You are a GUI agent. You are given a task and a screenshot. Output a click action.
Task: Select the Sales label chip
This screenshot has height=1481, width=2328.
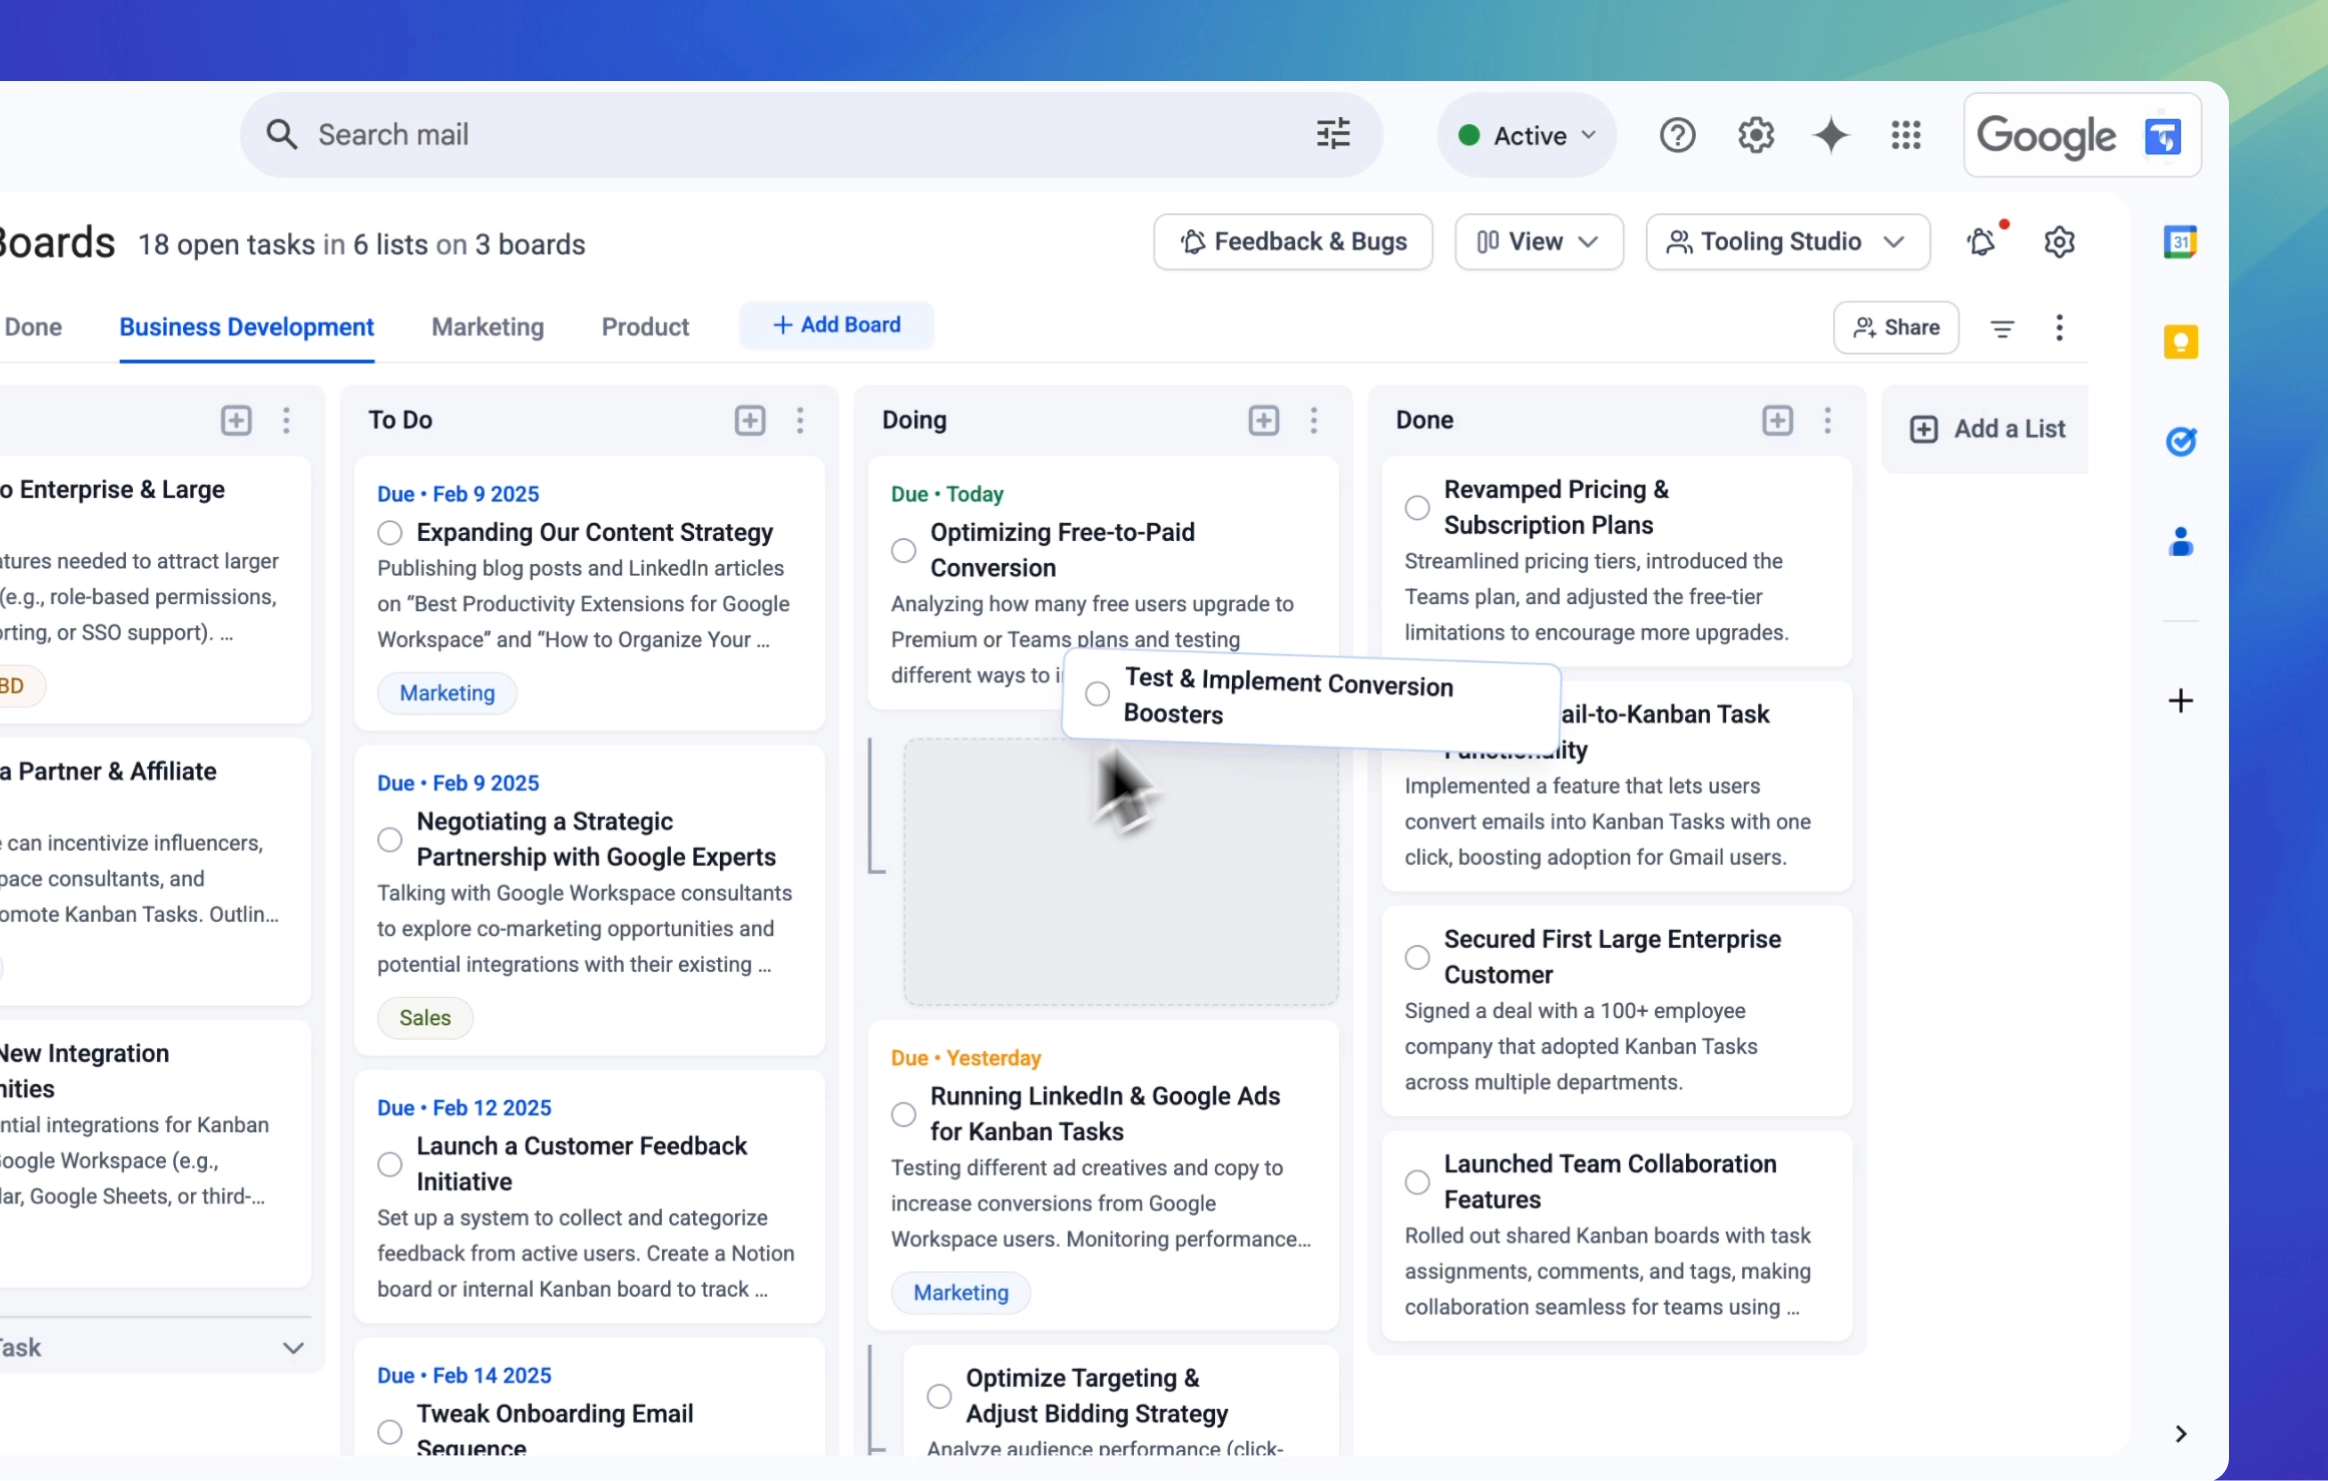click(x=424, y=1017)
